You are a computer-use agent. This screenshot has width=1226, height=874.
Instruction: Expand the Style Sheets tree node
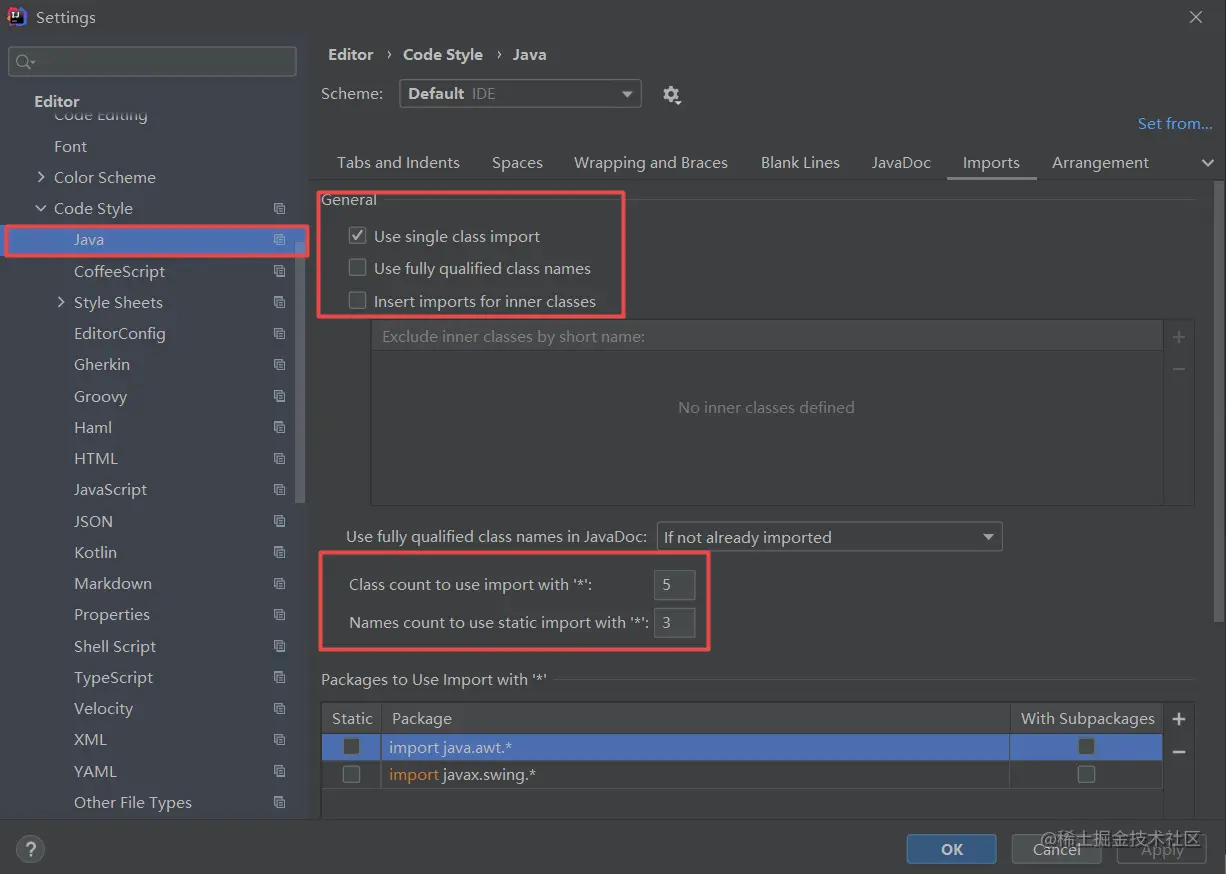click(61, 302)
